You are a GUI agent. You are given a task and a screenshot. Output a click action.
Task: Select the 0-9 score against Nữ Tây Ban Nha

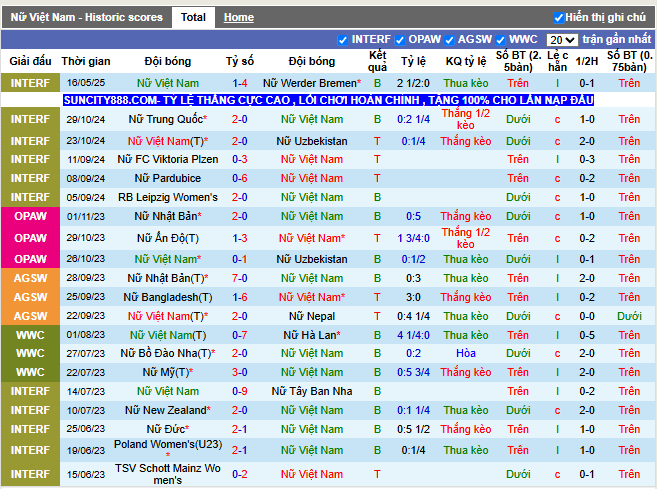point(240,391)
